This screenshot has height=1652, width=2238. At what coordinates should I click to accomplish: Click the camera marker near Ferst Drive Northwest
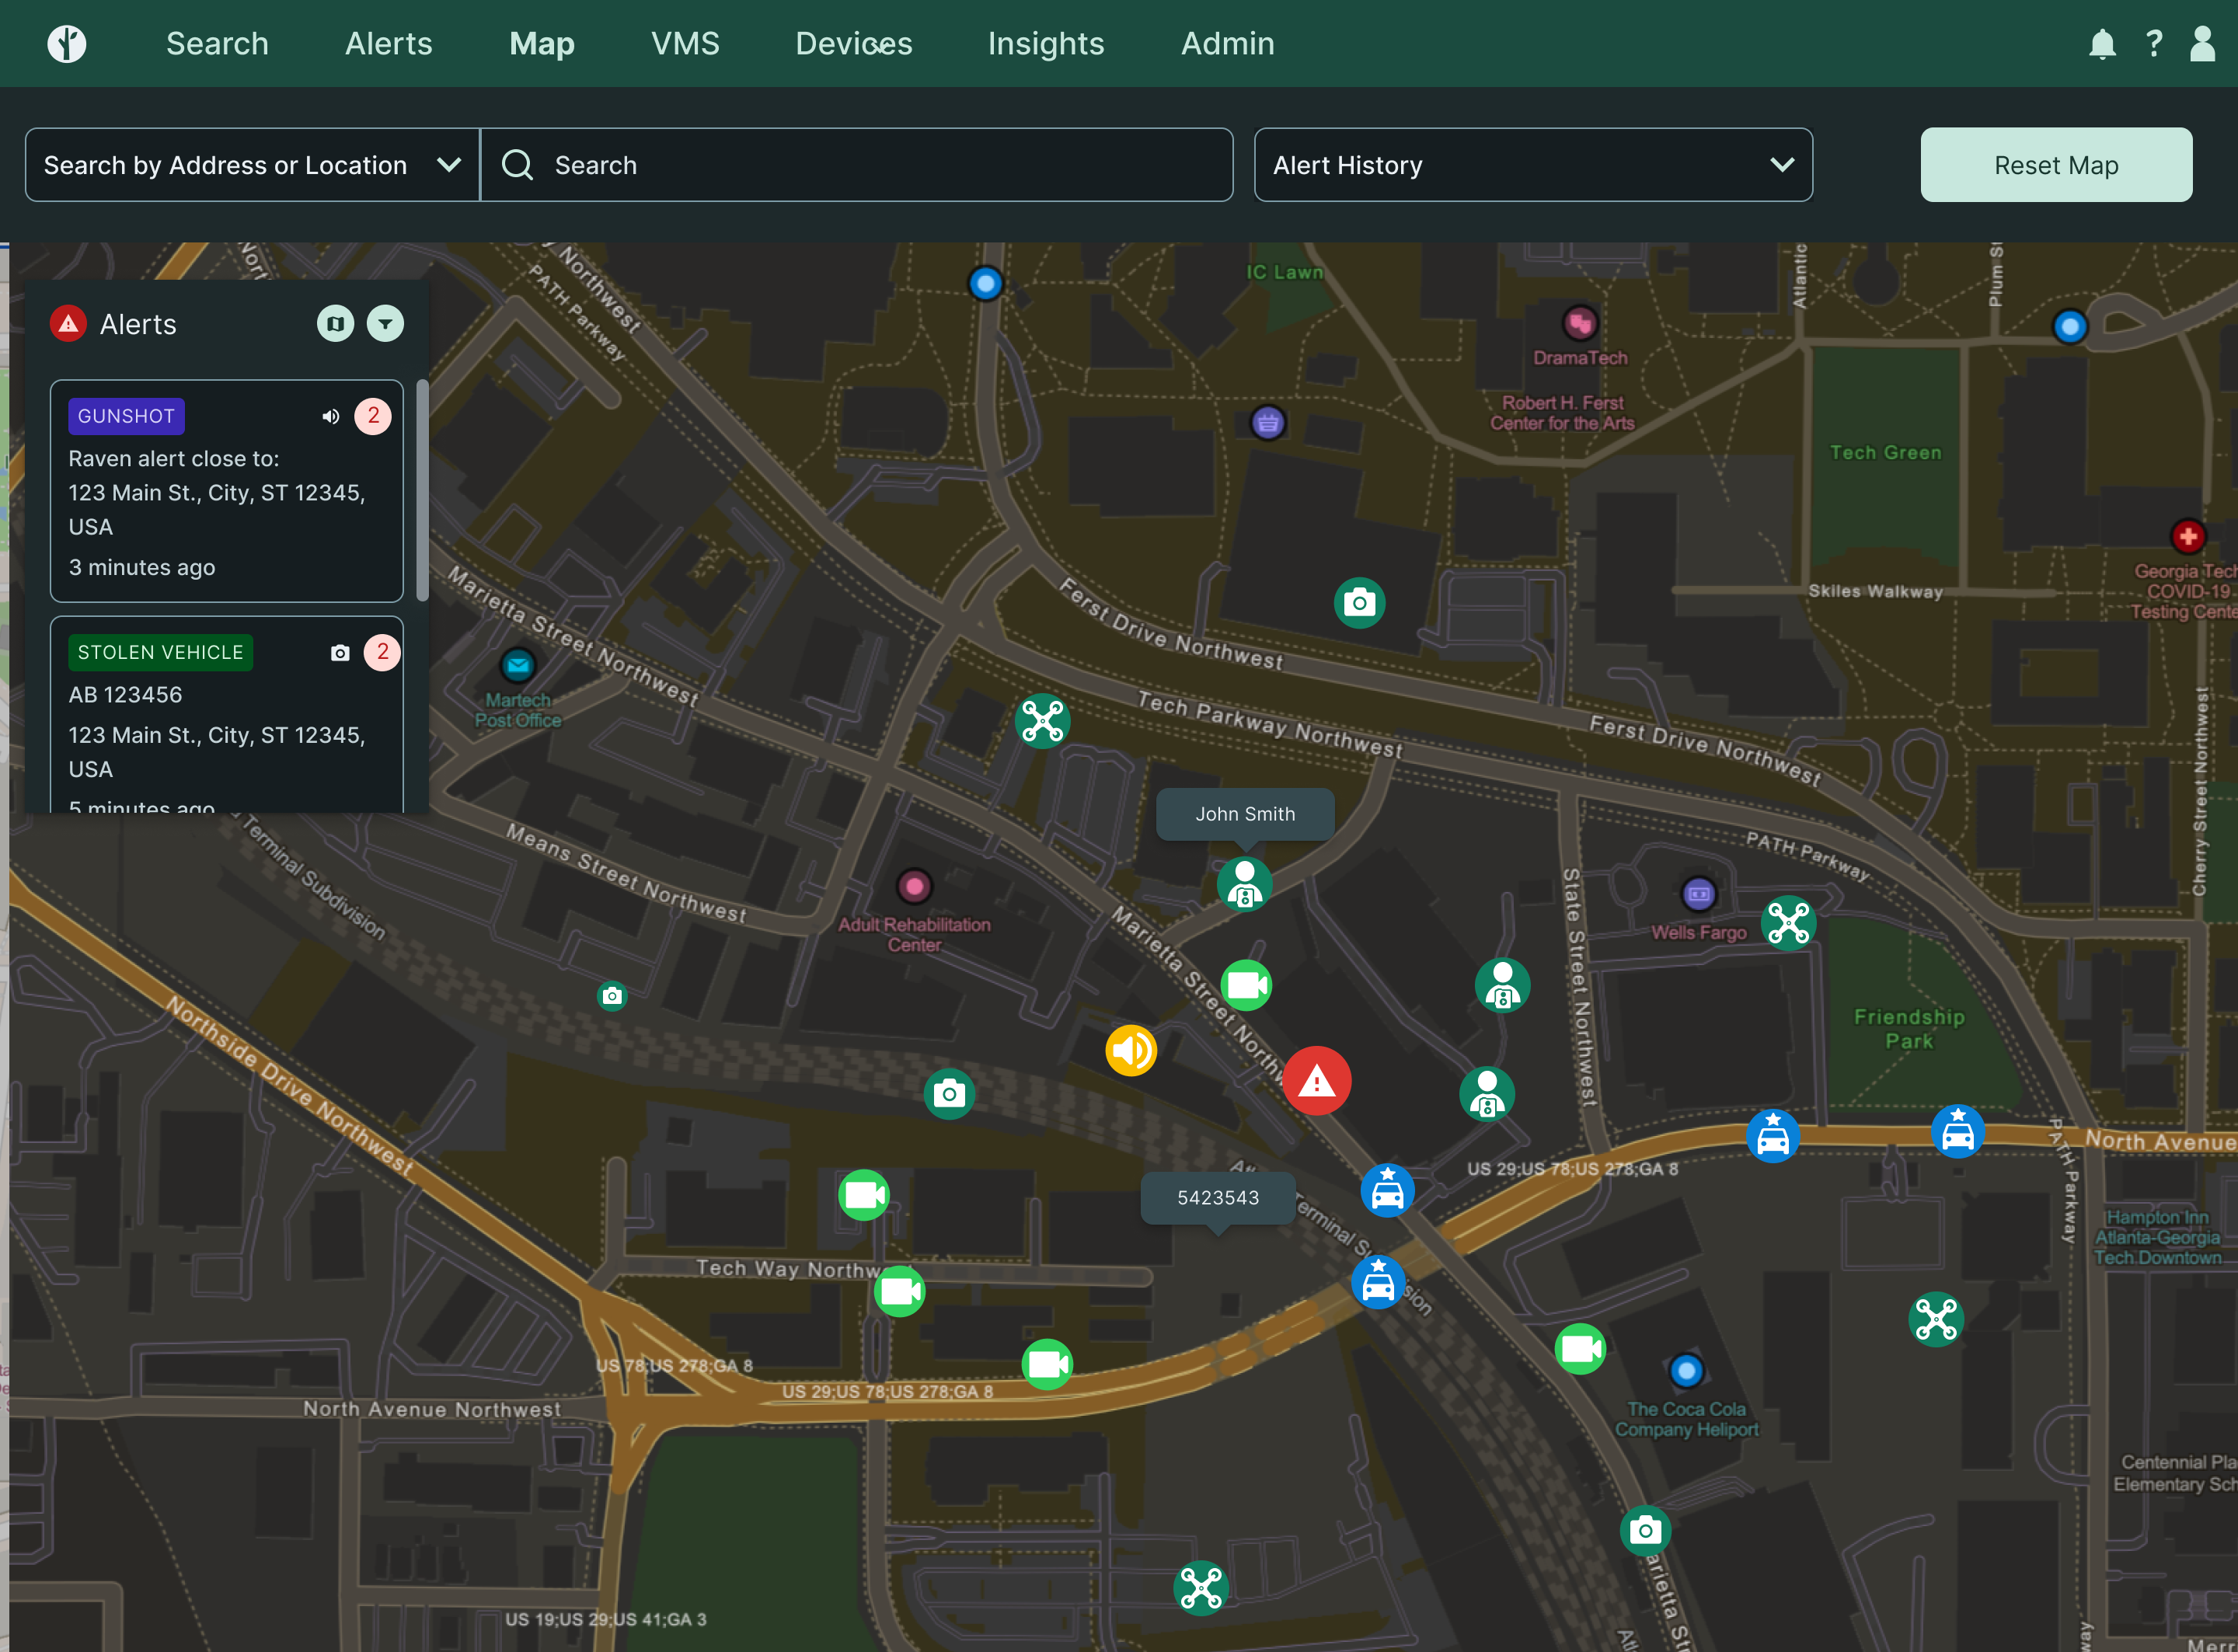(1359, 603)
